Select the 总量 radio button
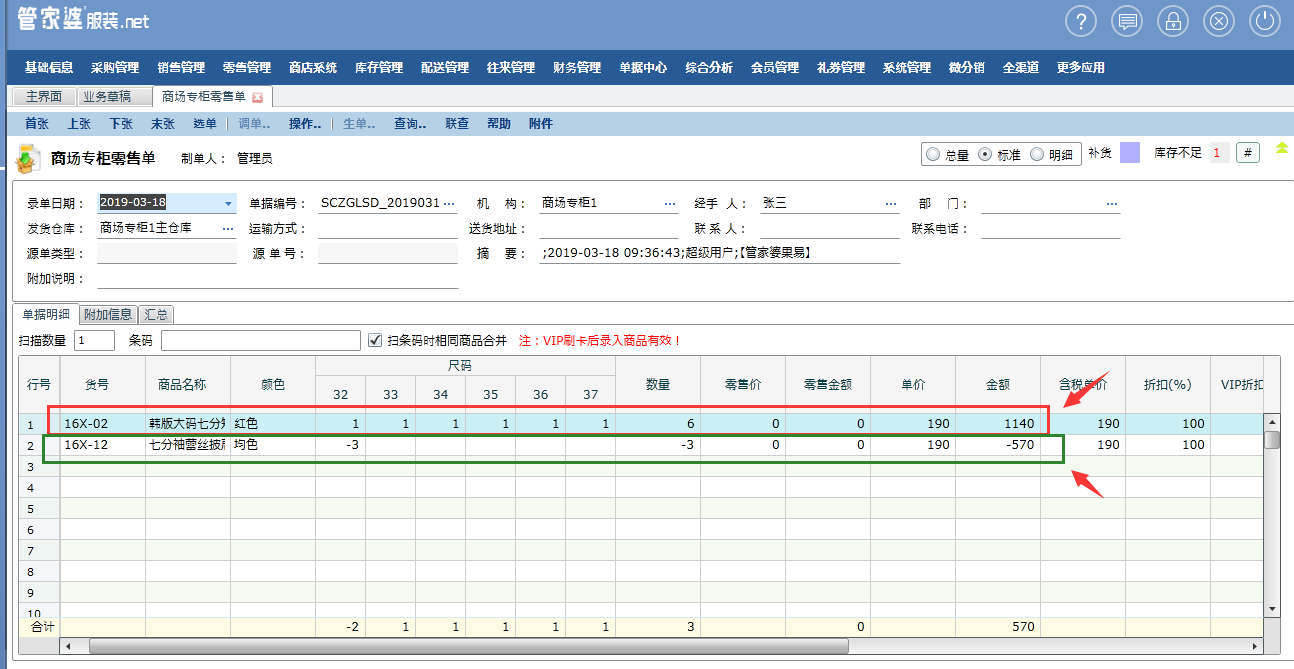The width and height of the screenshot is (1294, 669). click(933, 155)
